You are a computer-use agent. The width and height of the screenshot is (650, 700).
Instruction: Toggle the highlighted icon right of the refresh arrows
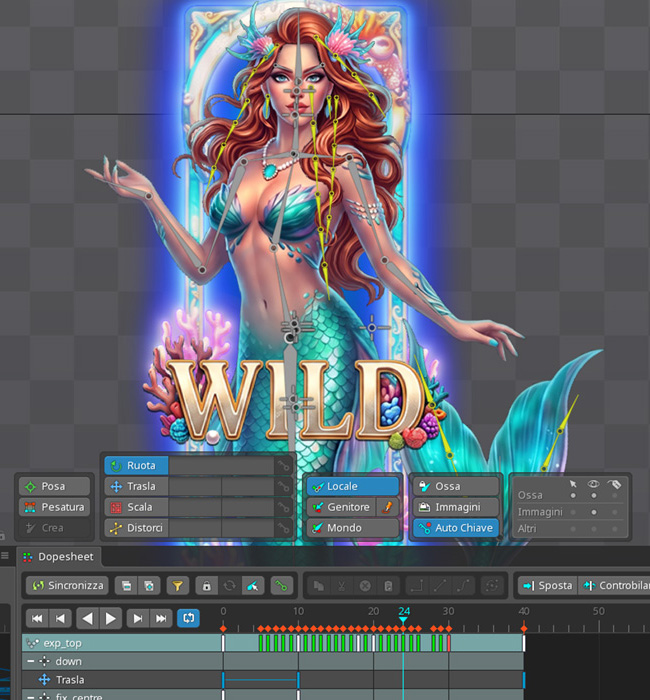[253, 585]
